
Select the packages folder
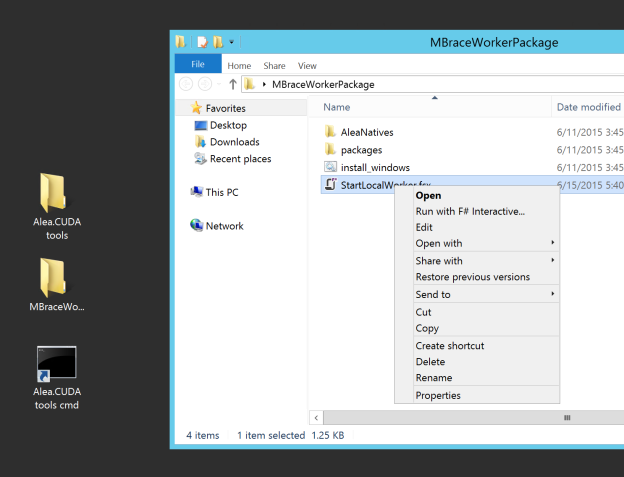[x=361, y=150]
